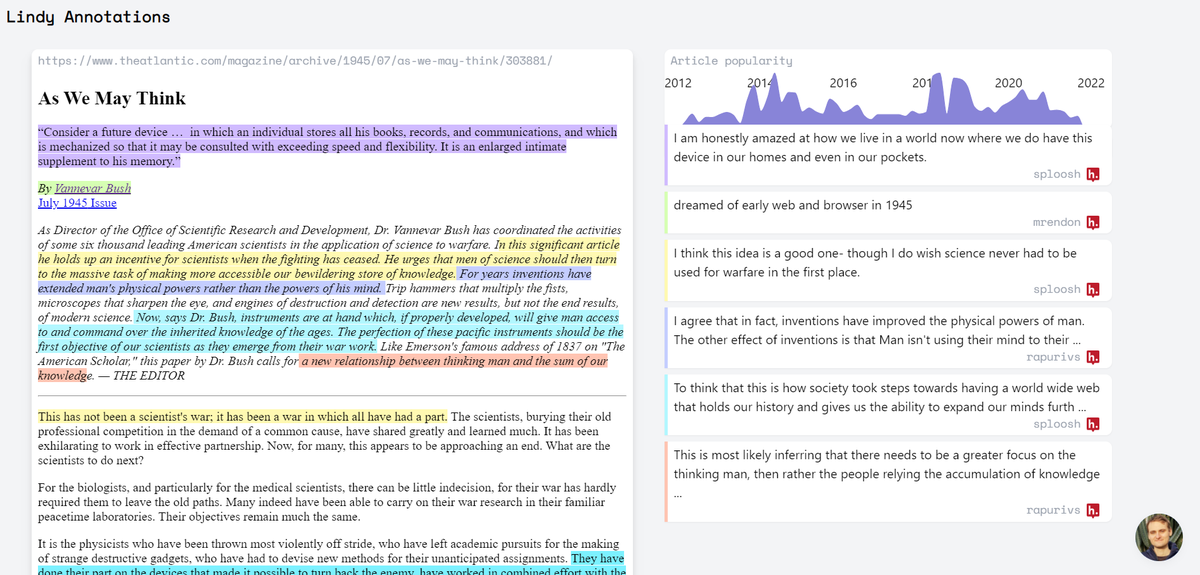
Task: Click username rapurivs on thinking man annotation
Action: tap(1053, 510)
